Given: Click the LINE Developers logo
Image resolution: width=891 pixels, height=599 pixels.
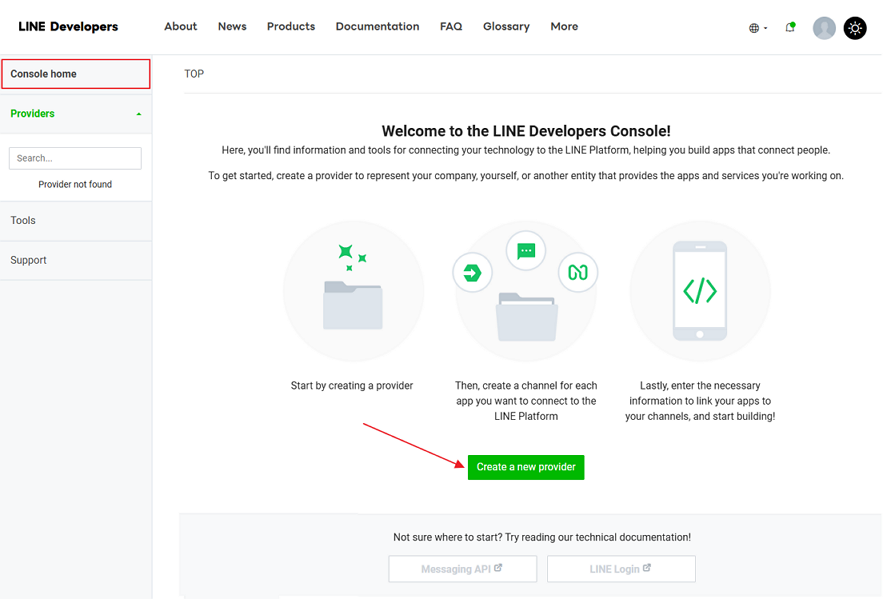Looking at the screenshot, I should tap(68, 27).
